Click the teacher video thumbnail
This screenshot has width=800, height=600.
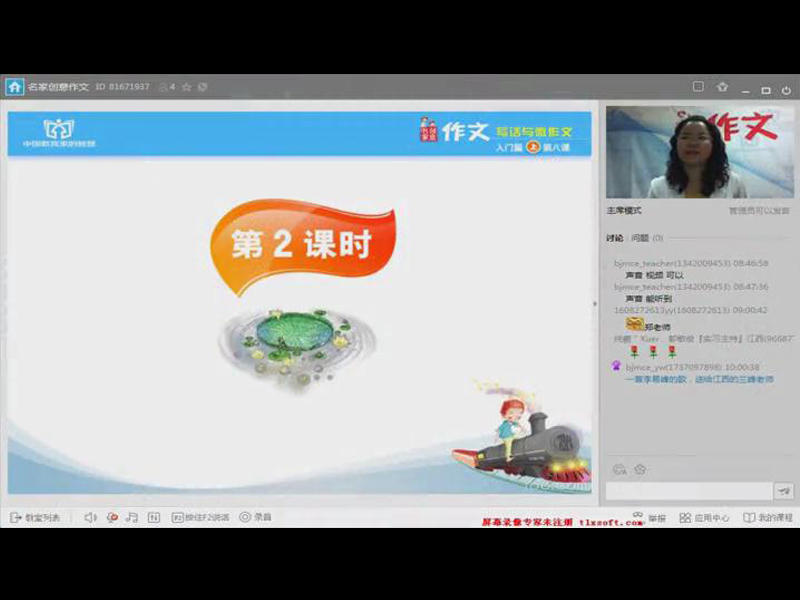pyautogui.click(x=699, y=152)
